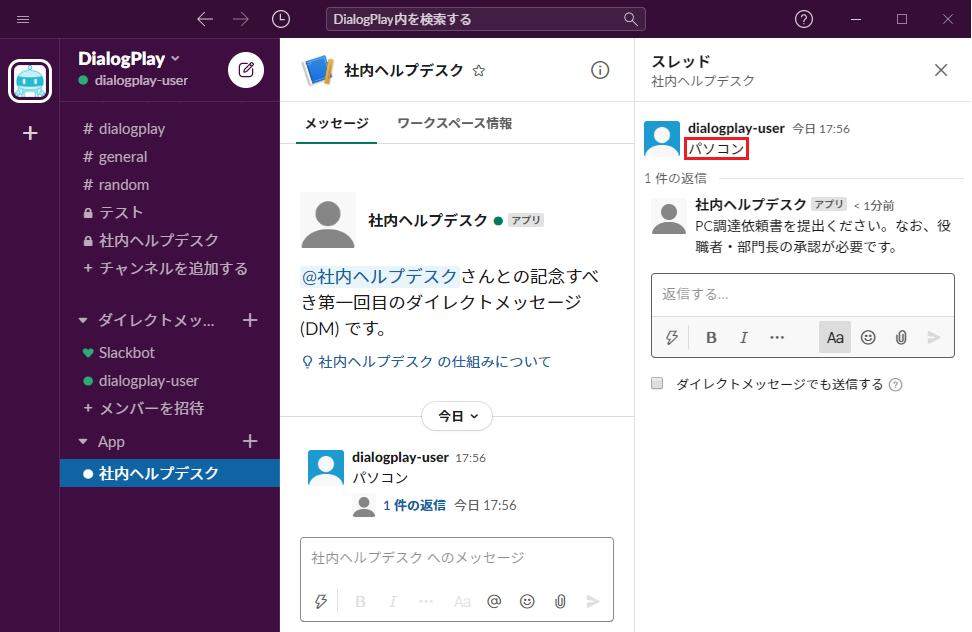This screenshot has height=632, width=972.
Task: Go forward with the right arrow
Action: 241,19
